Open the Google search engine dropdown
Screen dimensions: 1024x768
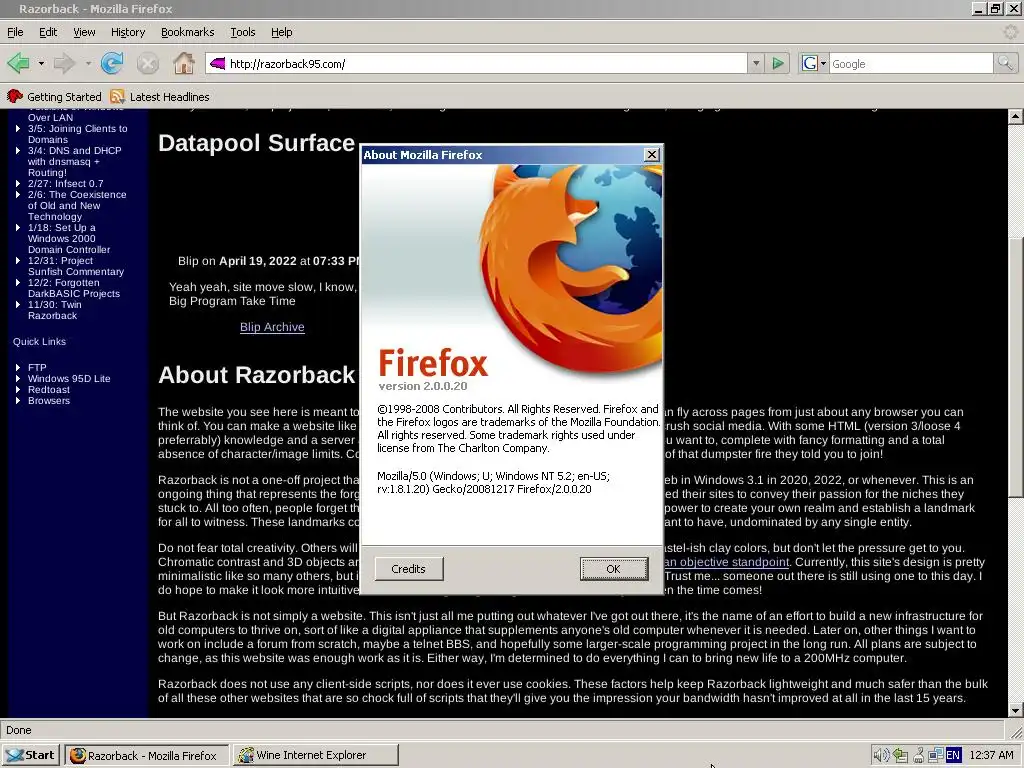[823, 63]
